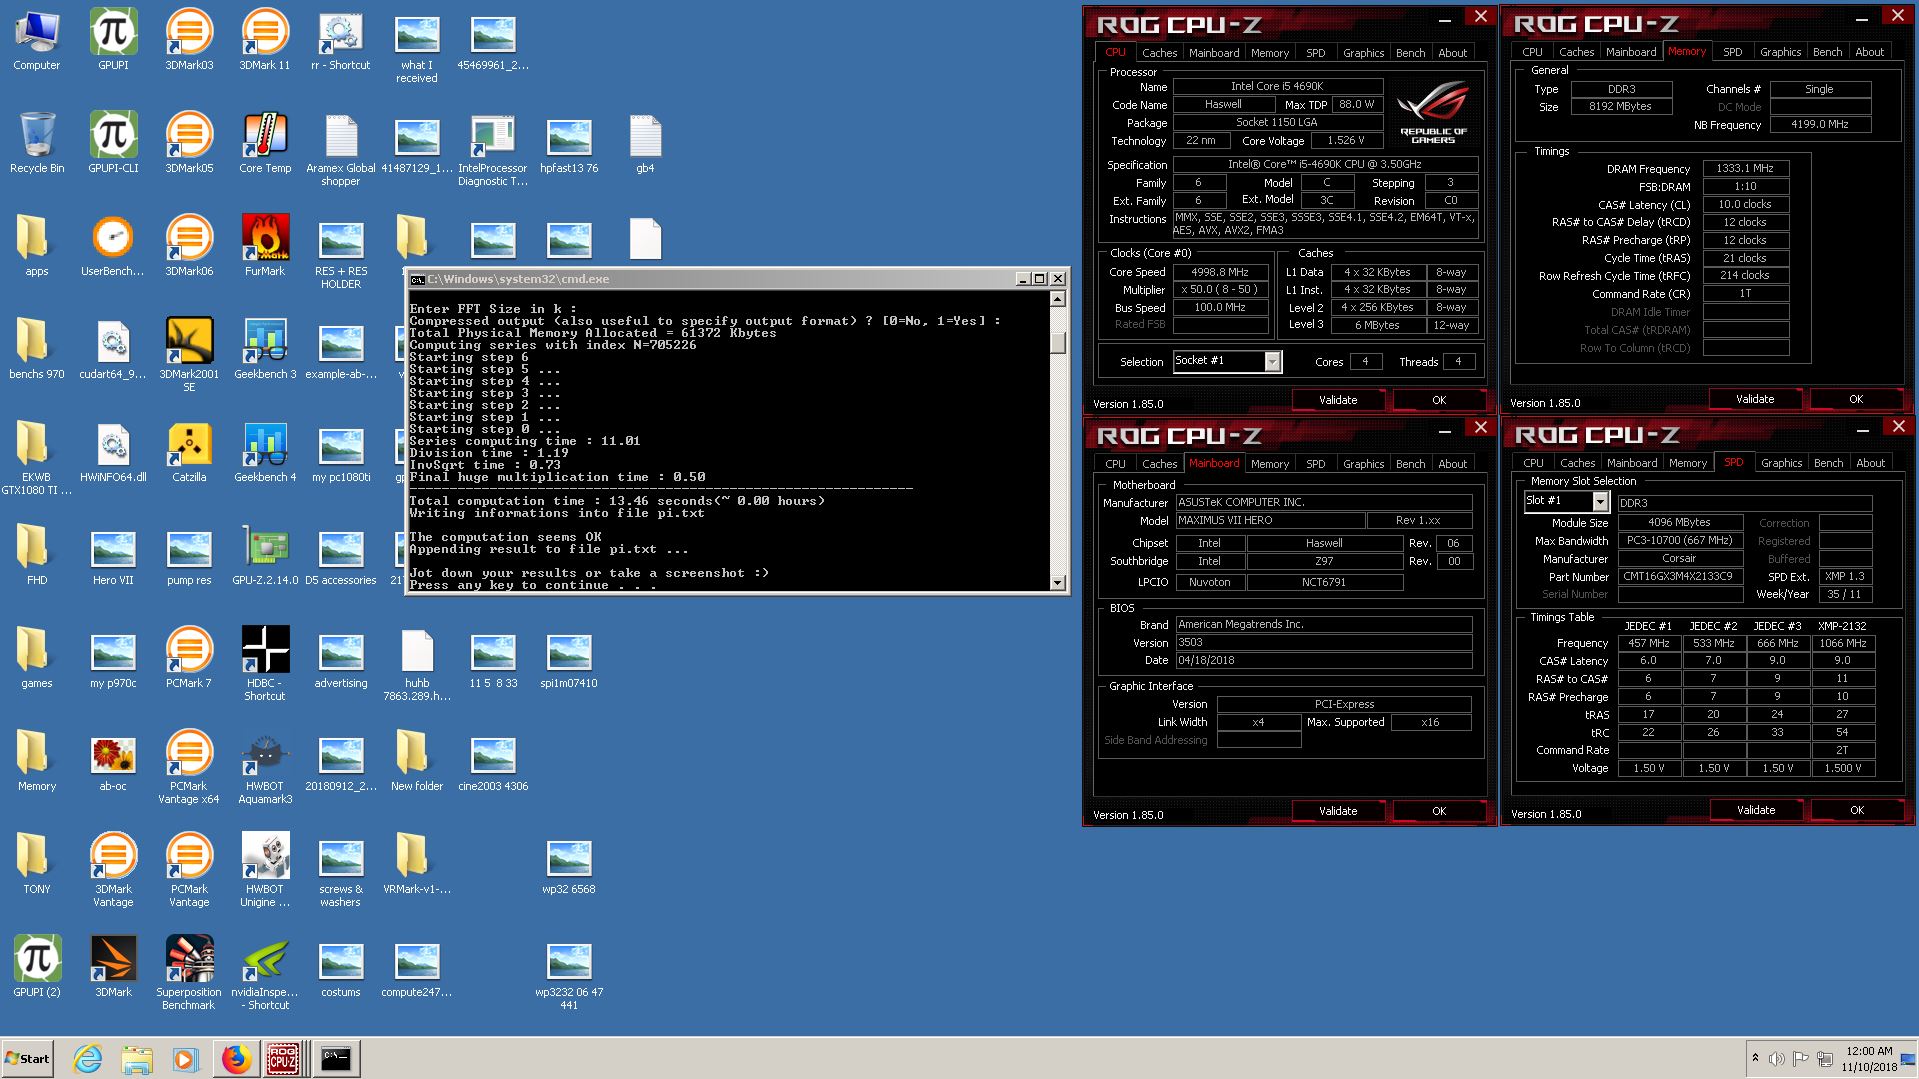Launch Superposition Benchmark desktop icon

189,973
